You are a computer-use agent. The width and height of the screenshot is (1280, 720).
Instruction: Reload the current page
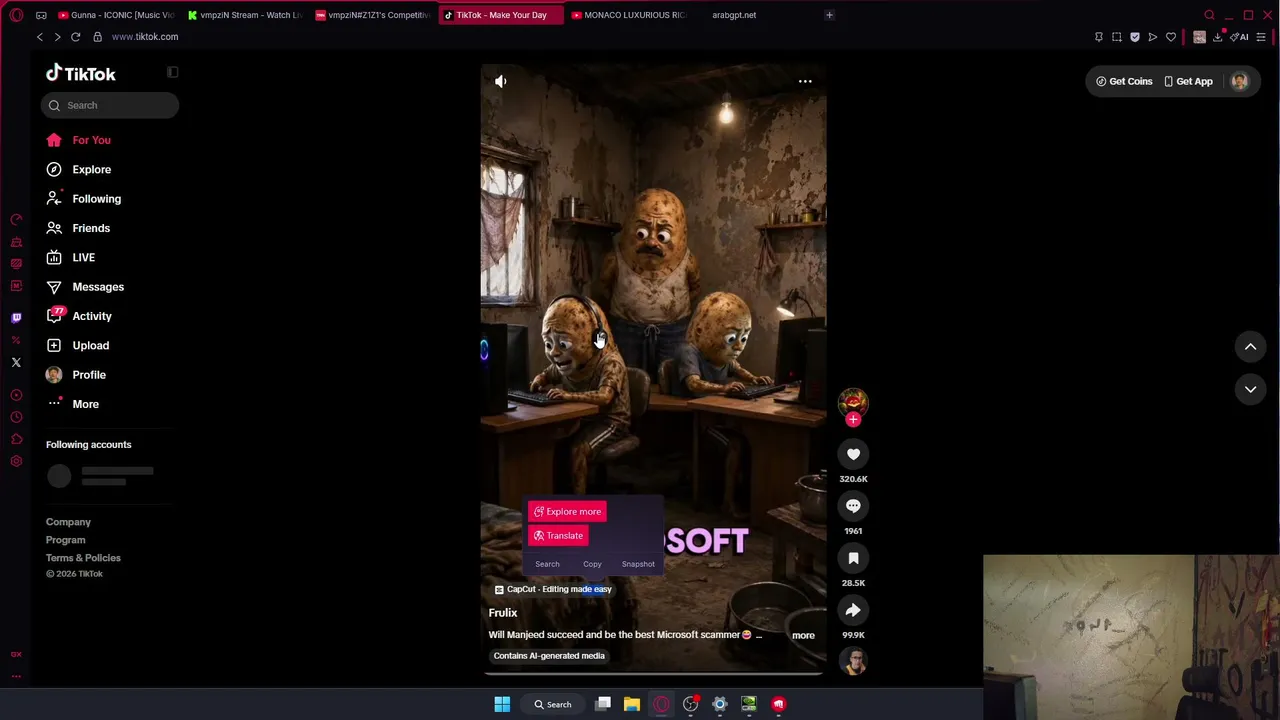tap(75, 37)
